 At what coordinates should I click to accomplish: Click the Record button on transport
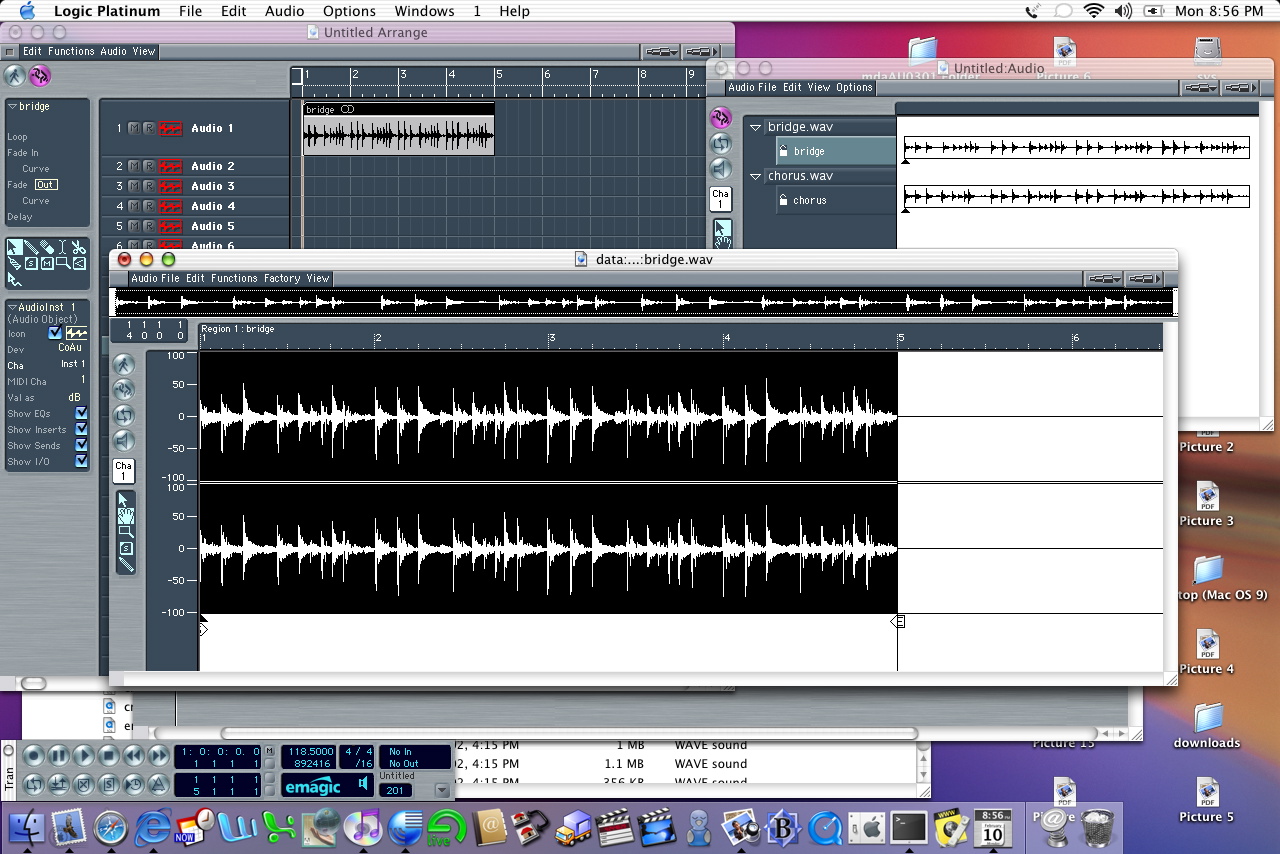[34, 756]
